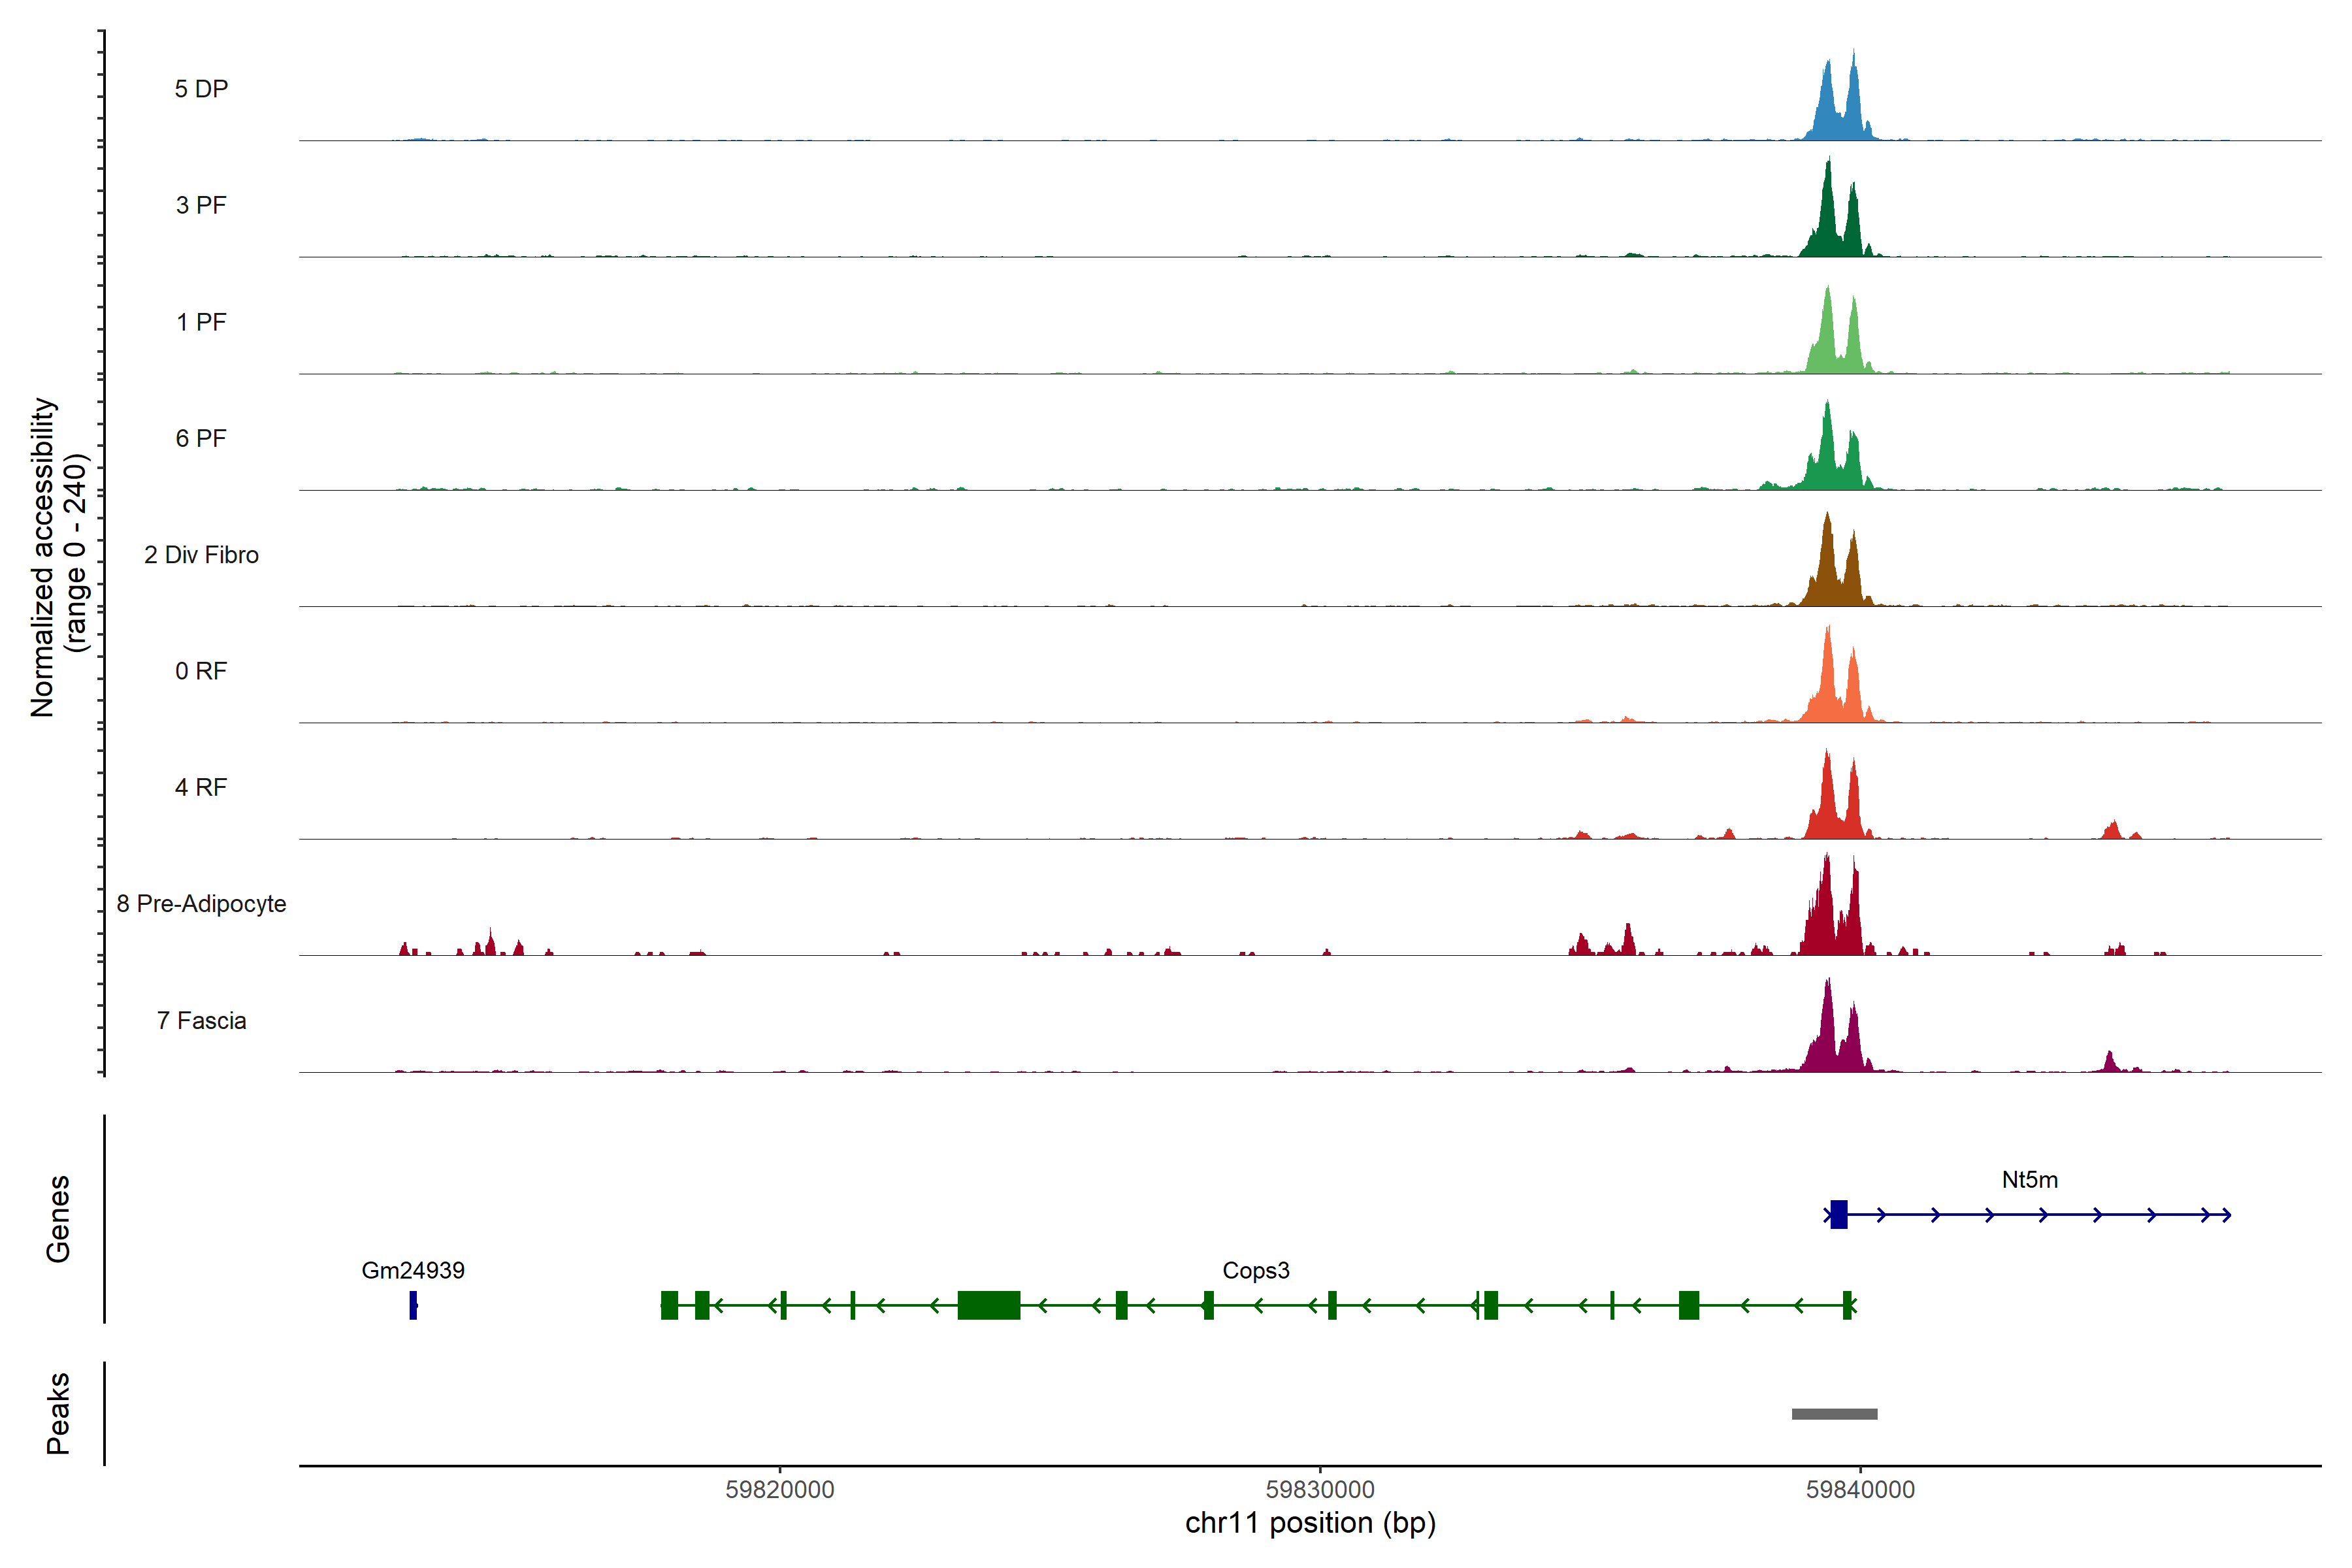Click the 59830000 x-axis tick label
Screen dimensions: 2352x1568
(1320, 1490)
